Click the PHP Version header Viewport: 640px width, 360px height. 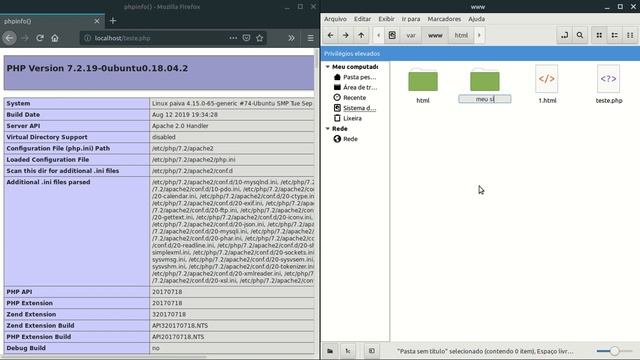pos(97,68)
